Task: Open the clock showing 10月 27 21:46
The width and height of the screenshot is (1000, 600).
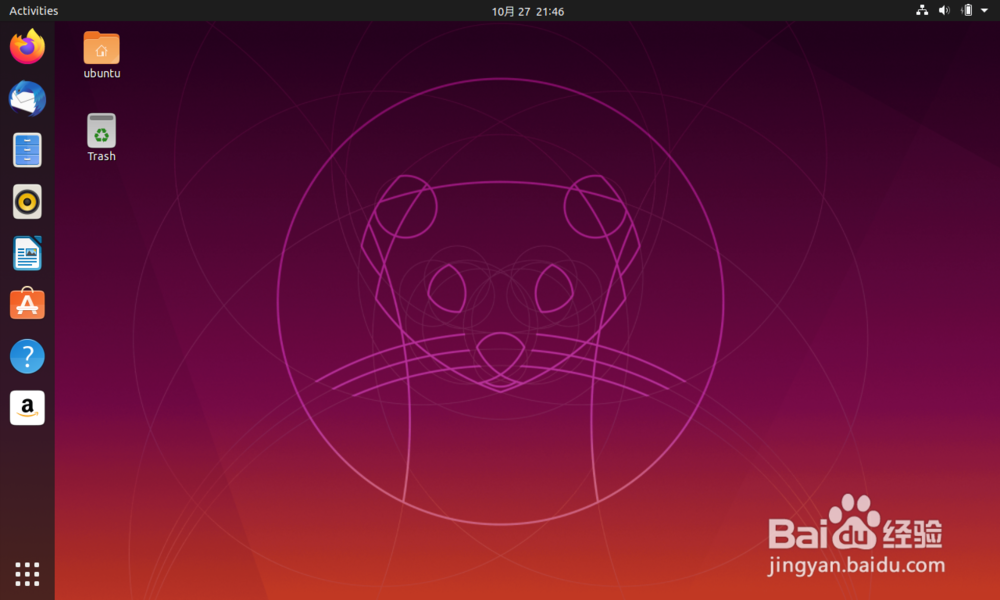Action: coord(527,11)
